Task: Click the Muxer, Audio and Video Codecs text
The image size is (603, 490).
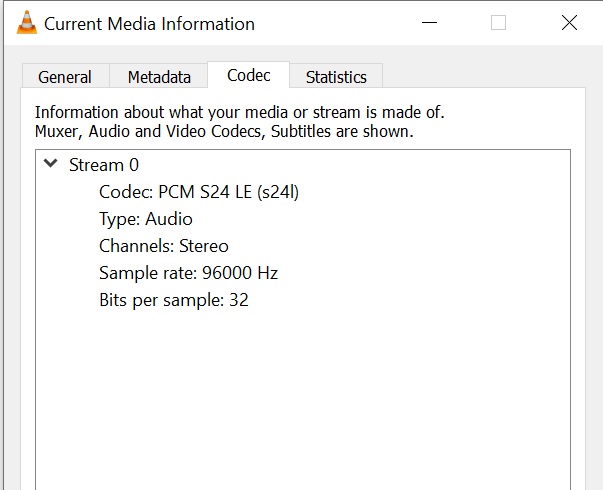Action: click(x=224, y=132)
